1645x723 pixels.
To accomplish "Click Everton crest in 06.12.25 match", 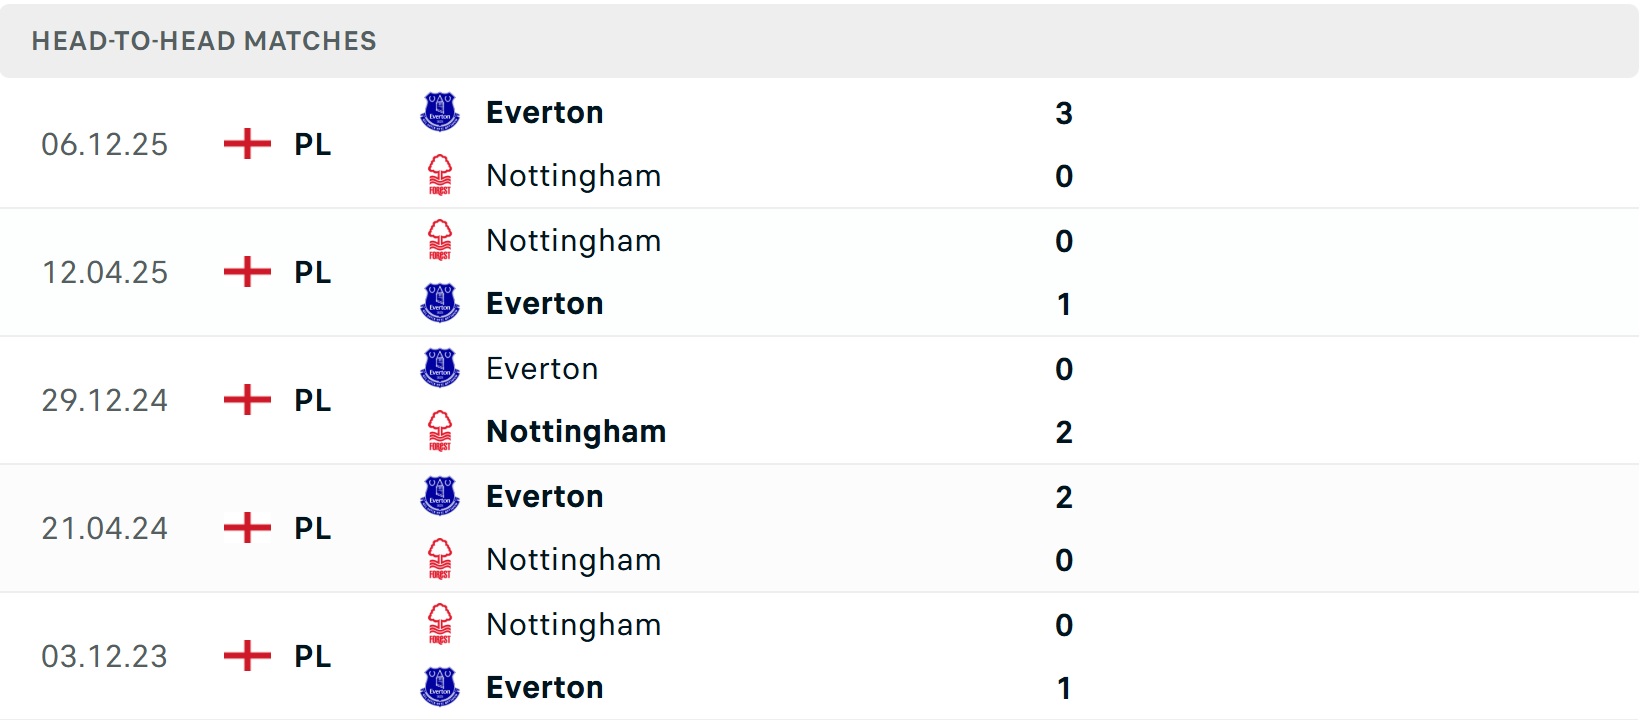I will coord(440,112).
